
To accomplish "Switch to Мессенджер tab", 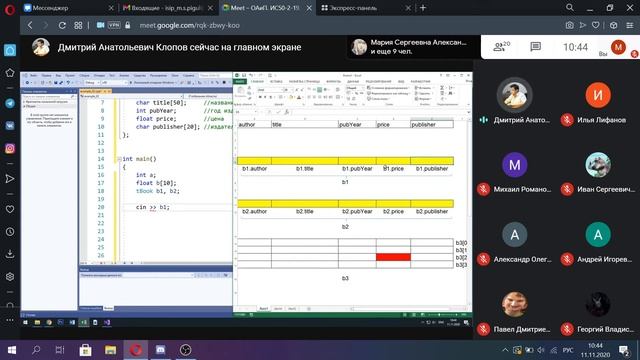I will (69, 8).
